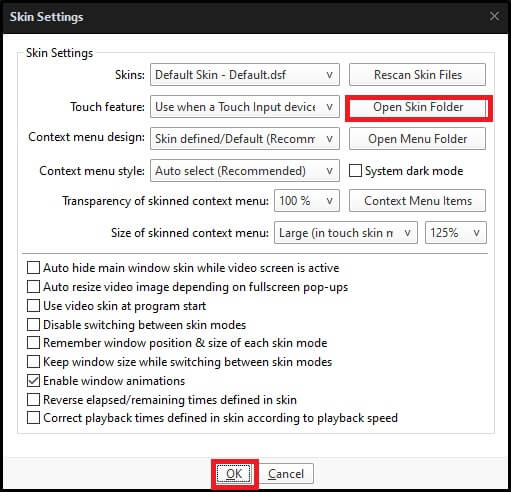The image size is (511, 492).
Task: Open Context Menu Items settings
Action: pyautogui.click(x=417, y=201)
